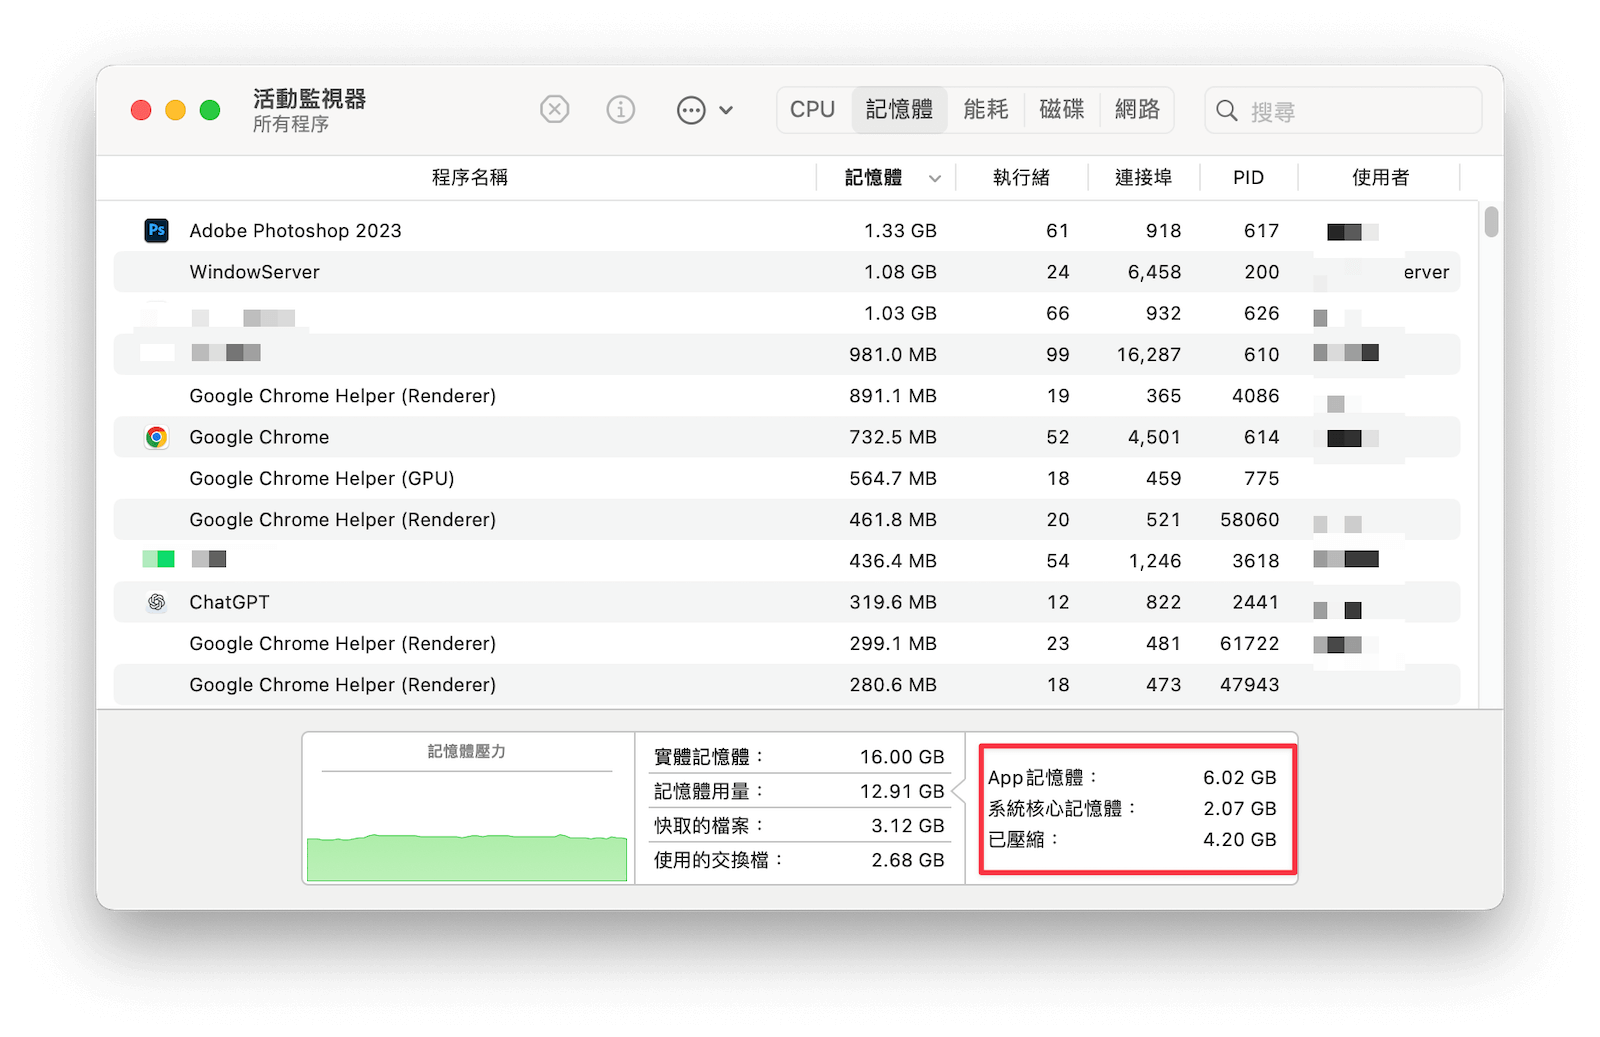Click the 981.0 MB memory value
The height and width of the screenshot is (1037, 1600).
(x=893, y=355)
